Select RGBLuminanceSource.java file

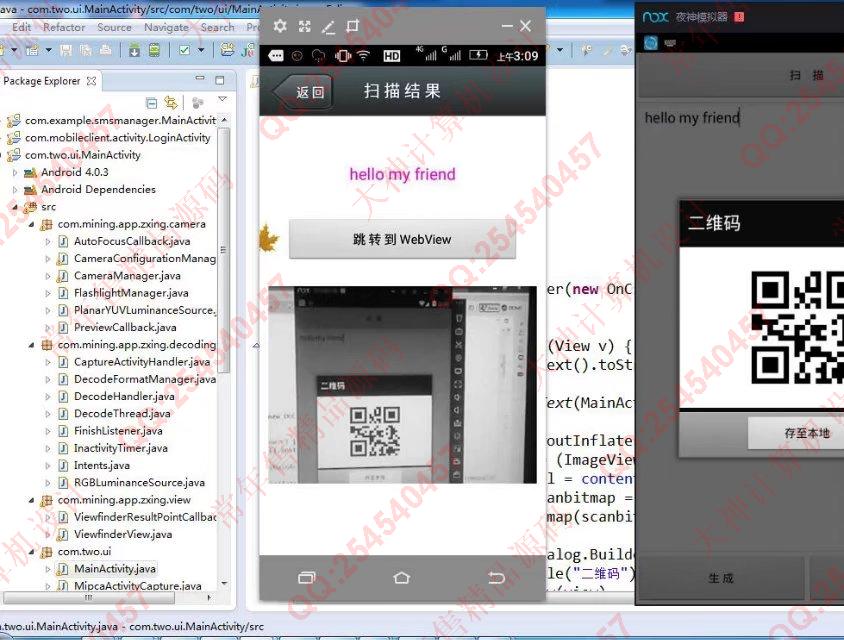[139, 483]
